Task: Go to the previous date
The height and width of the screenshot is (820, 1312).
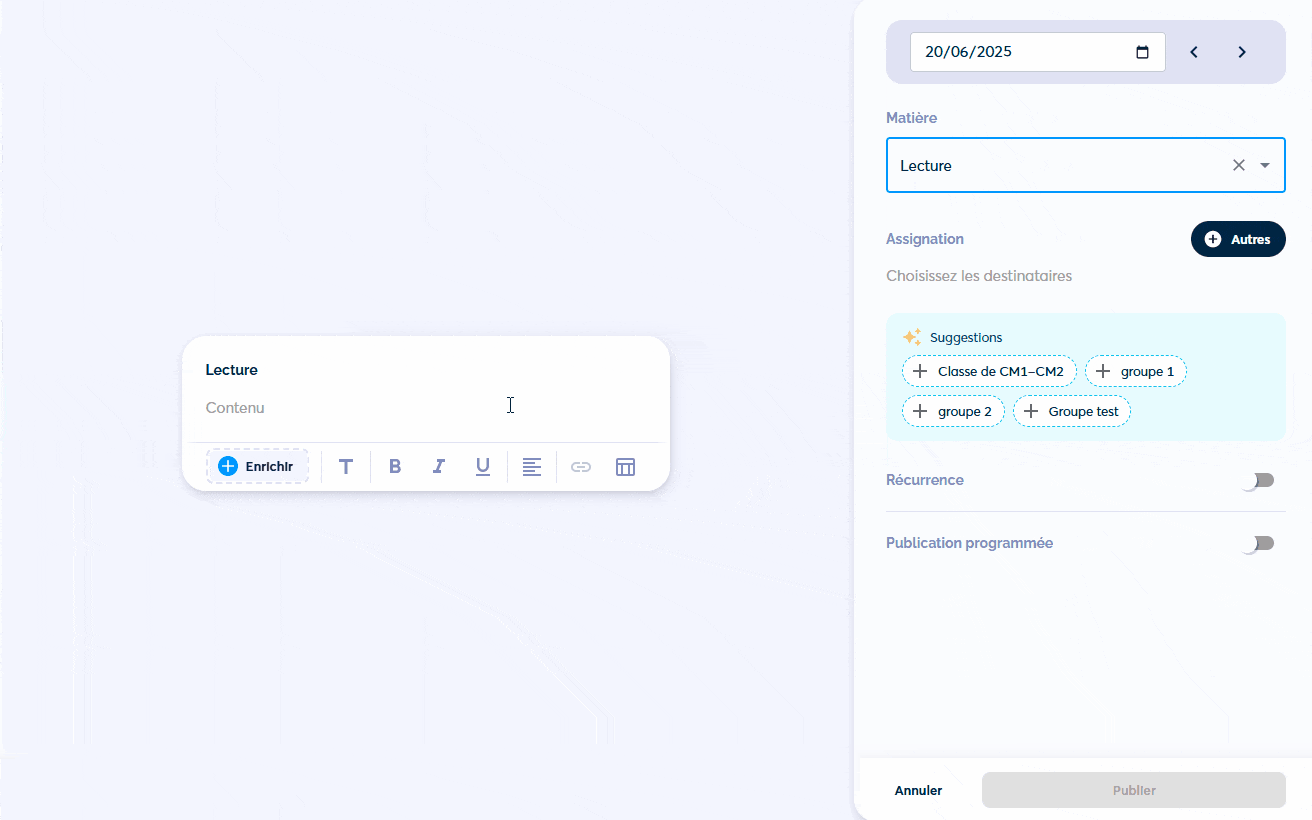Action: [x=1194, y=52]
